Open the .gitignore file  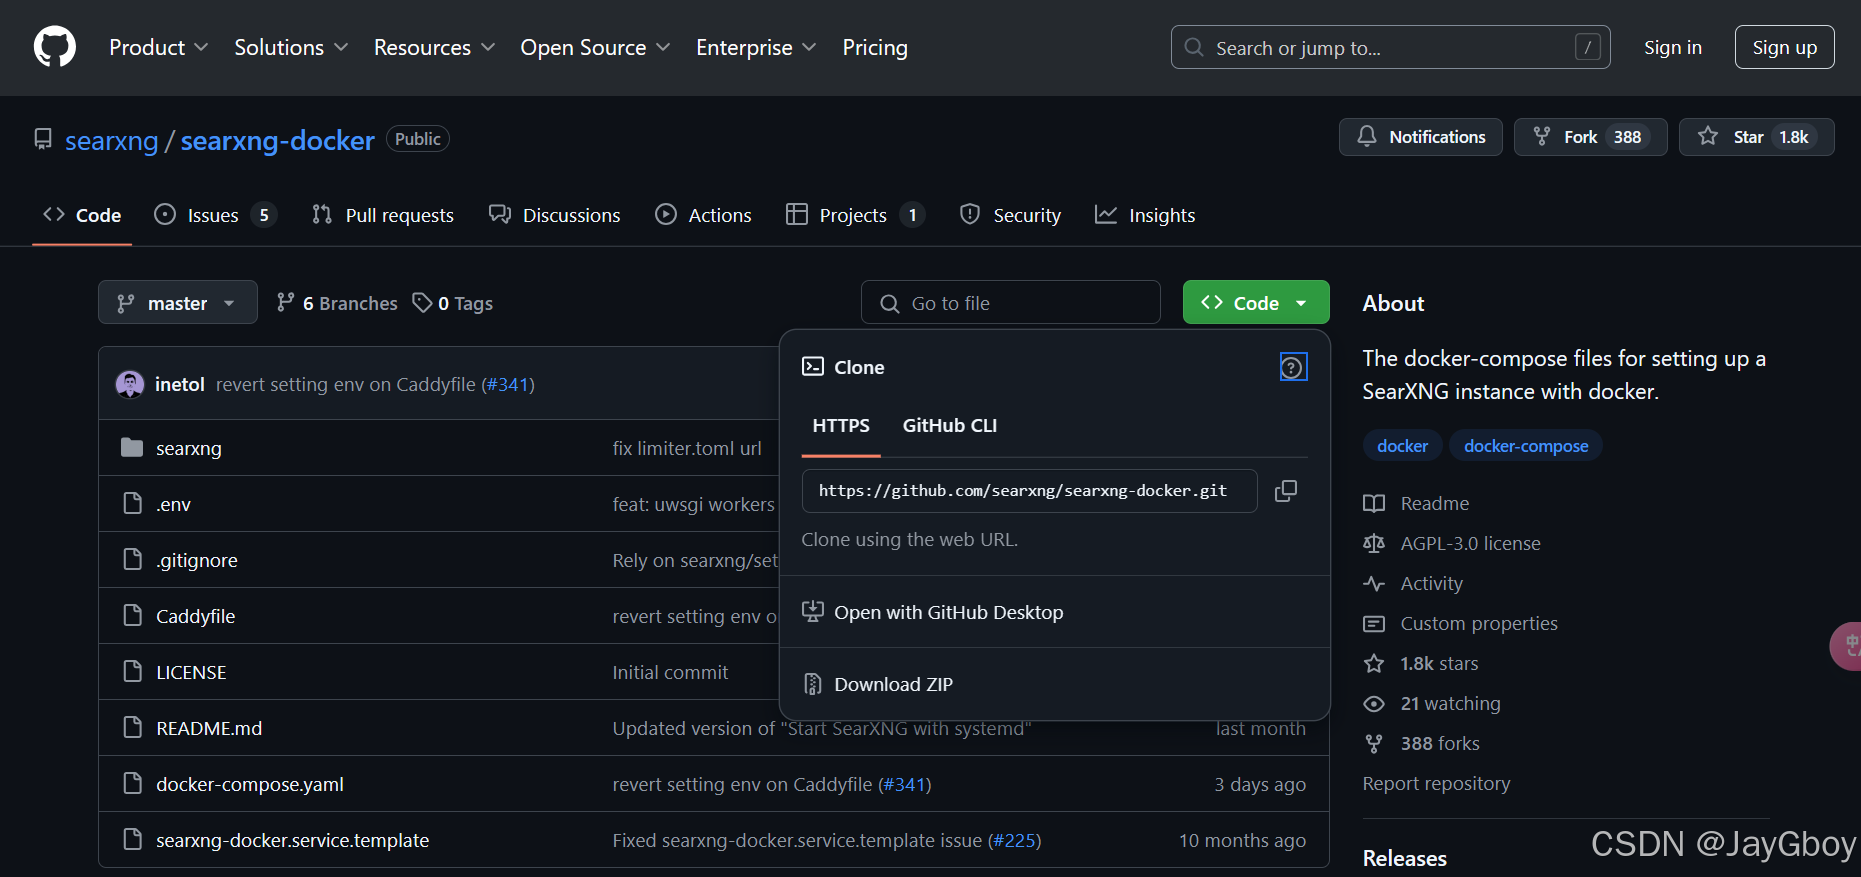[197, 560]
